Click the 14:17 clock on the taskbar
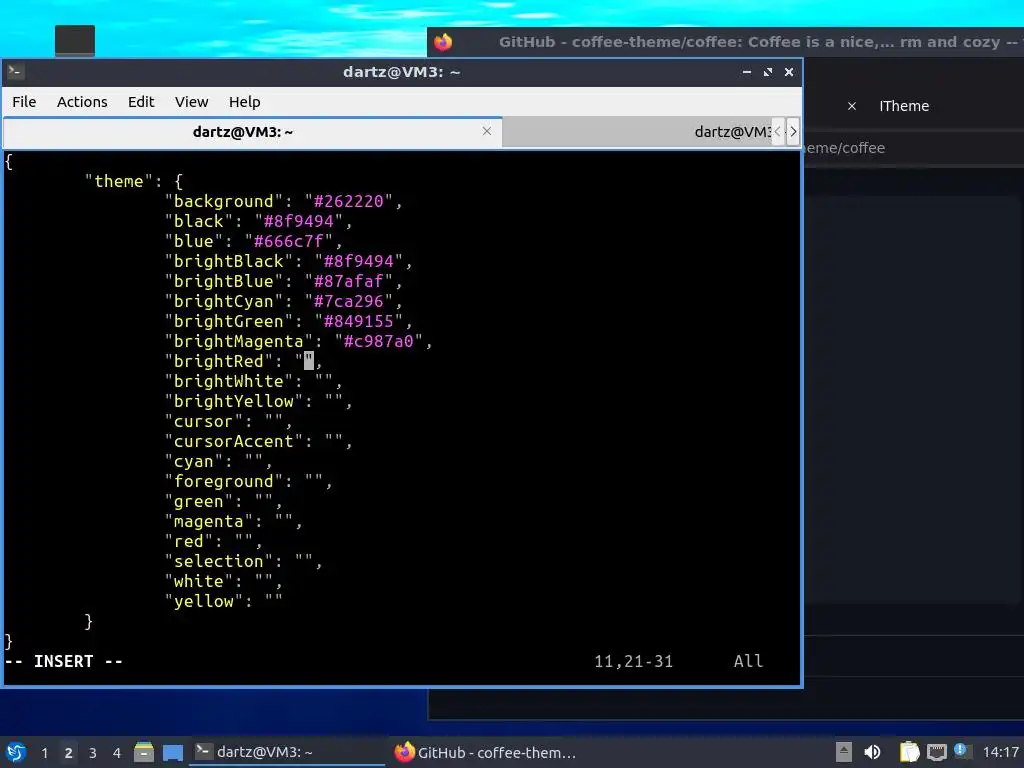Viewport: 1024px width, 768px height. coord(1000,753)
